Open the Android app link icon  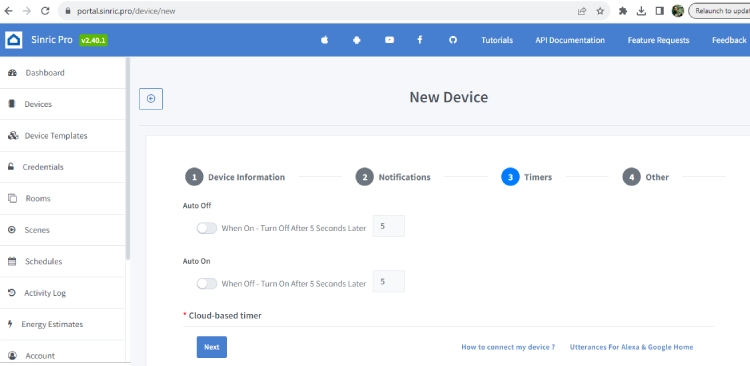click(356, 40)
